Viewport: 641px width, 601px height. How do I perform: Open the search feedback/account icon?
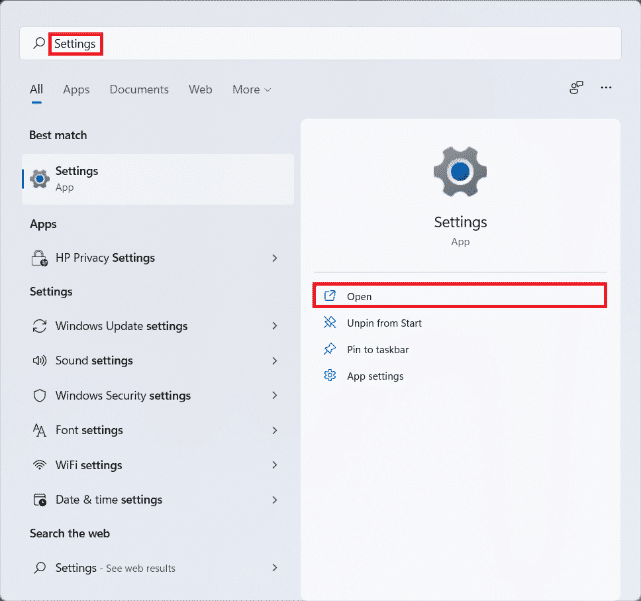point(576,87)
